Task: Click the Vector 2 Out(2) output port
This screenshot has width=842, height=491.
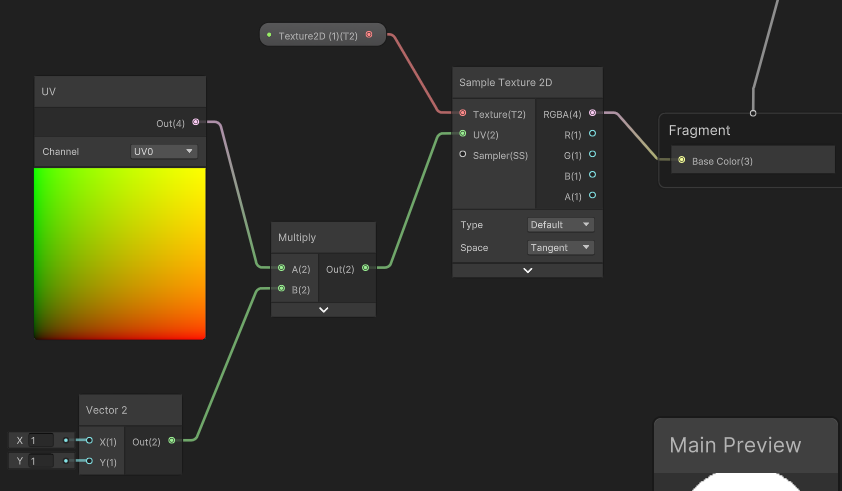Action: [172, 441]
